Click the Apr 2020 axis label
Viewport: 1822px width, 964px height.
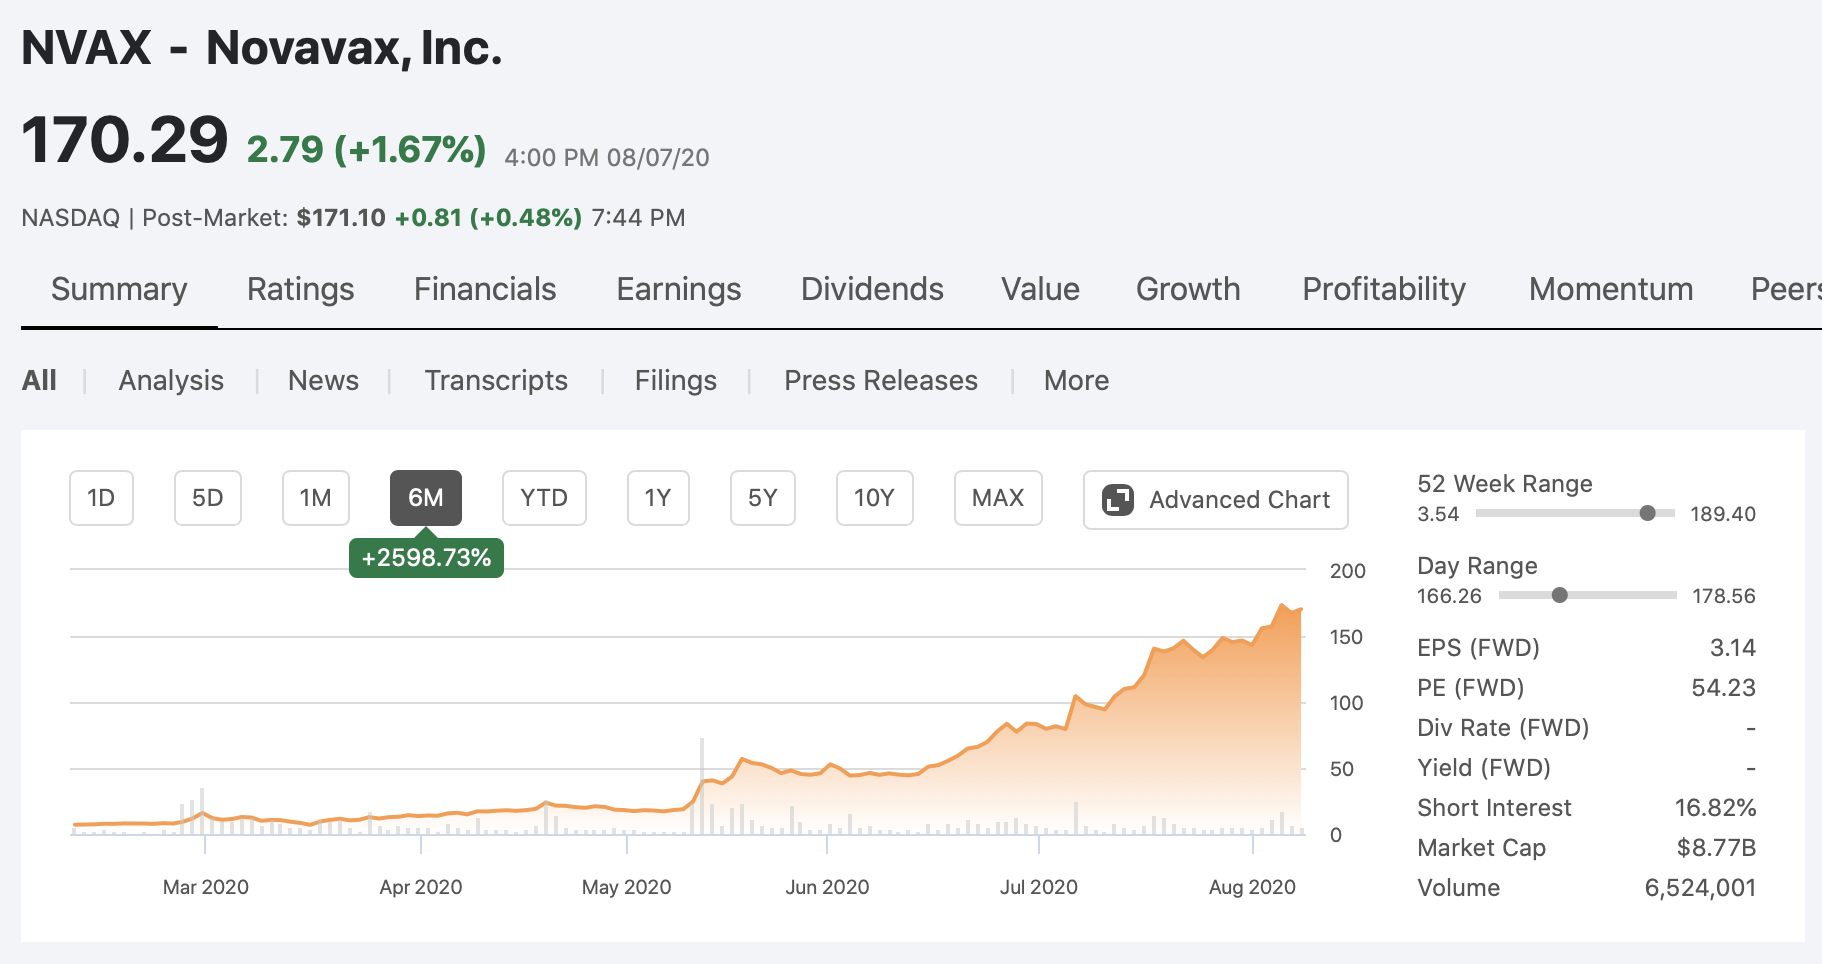click(421, 886)
